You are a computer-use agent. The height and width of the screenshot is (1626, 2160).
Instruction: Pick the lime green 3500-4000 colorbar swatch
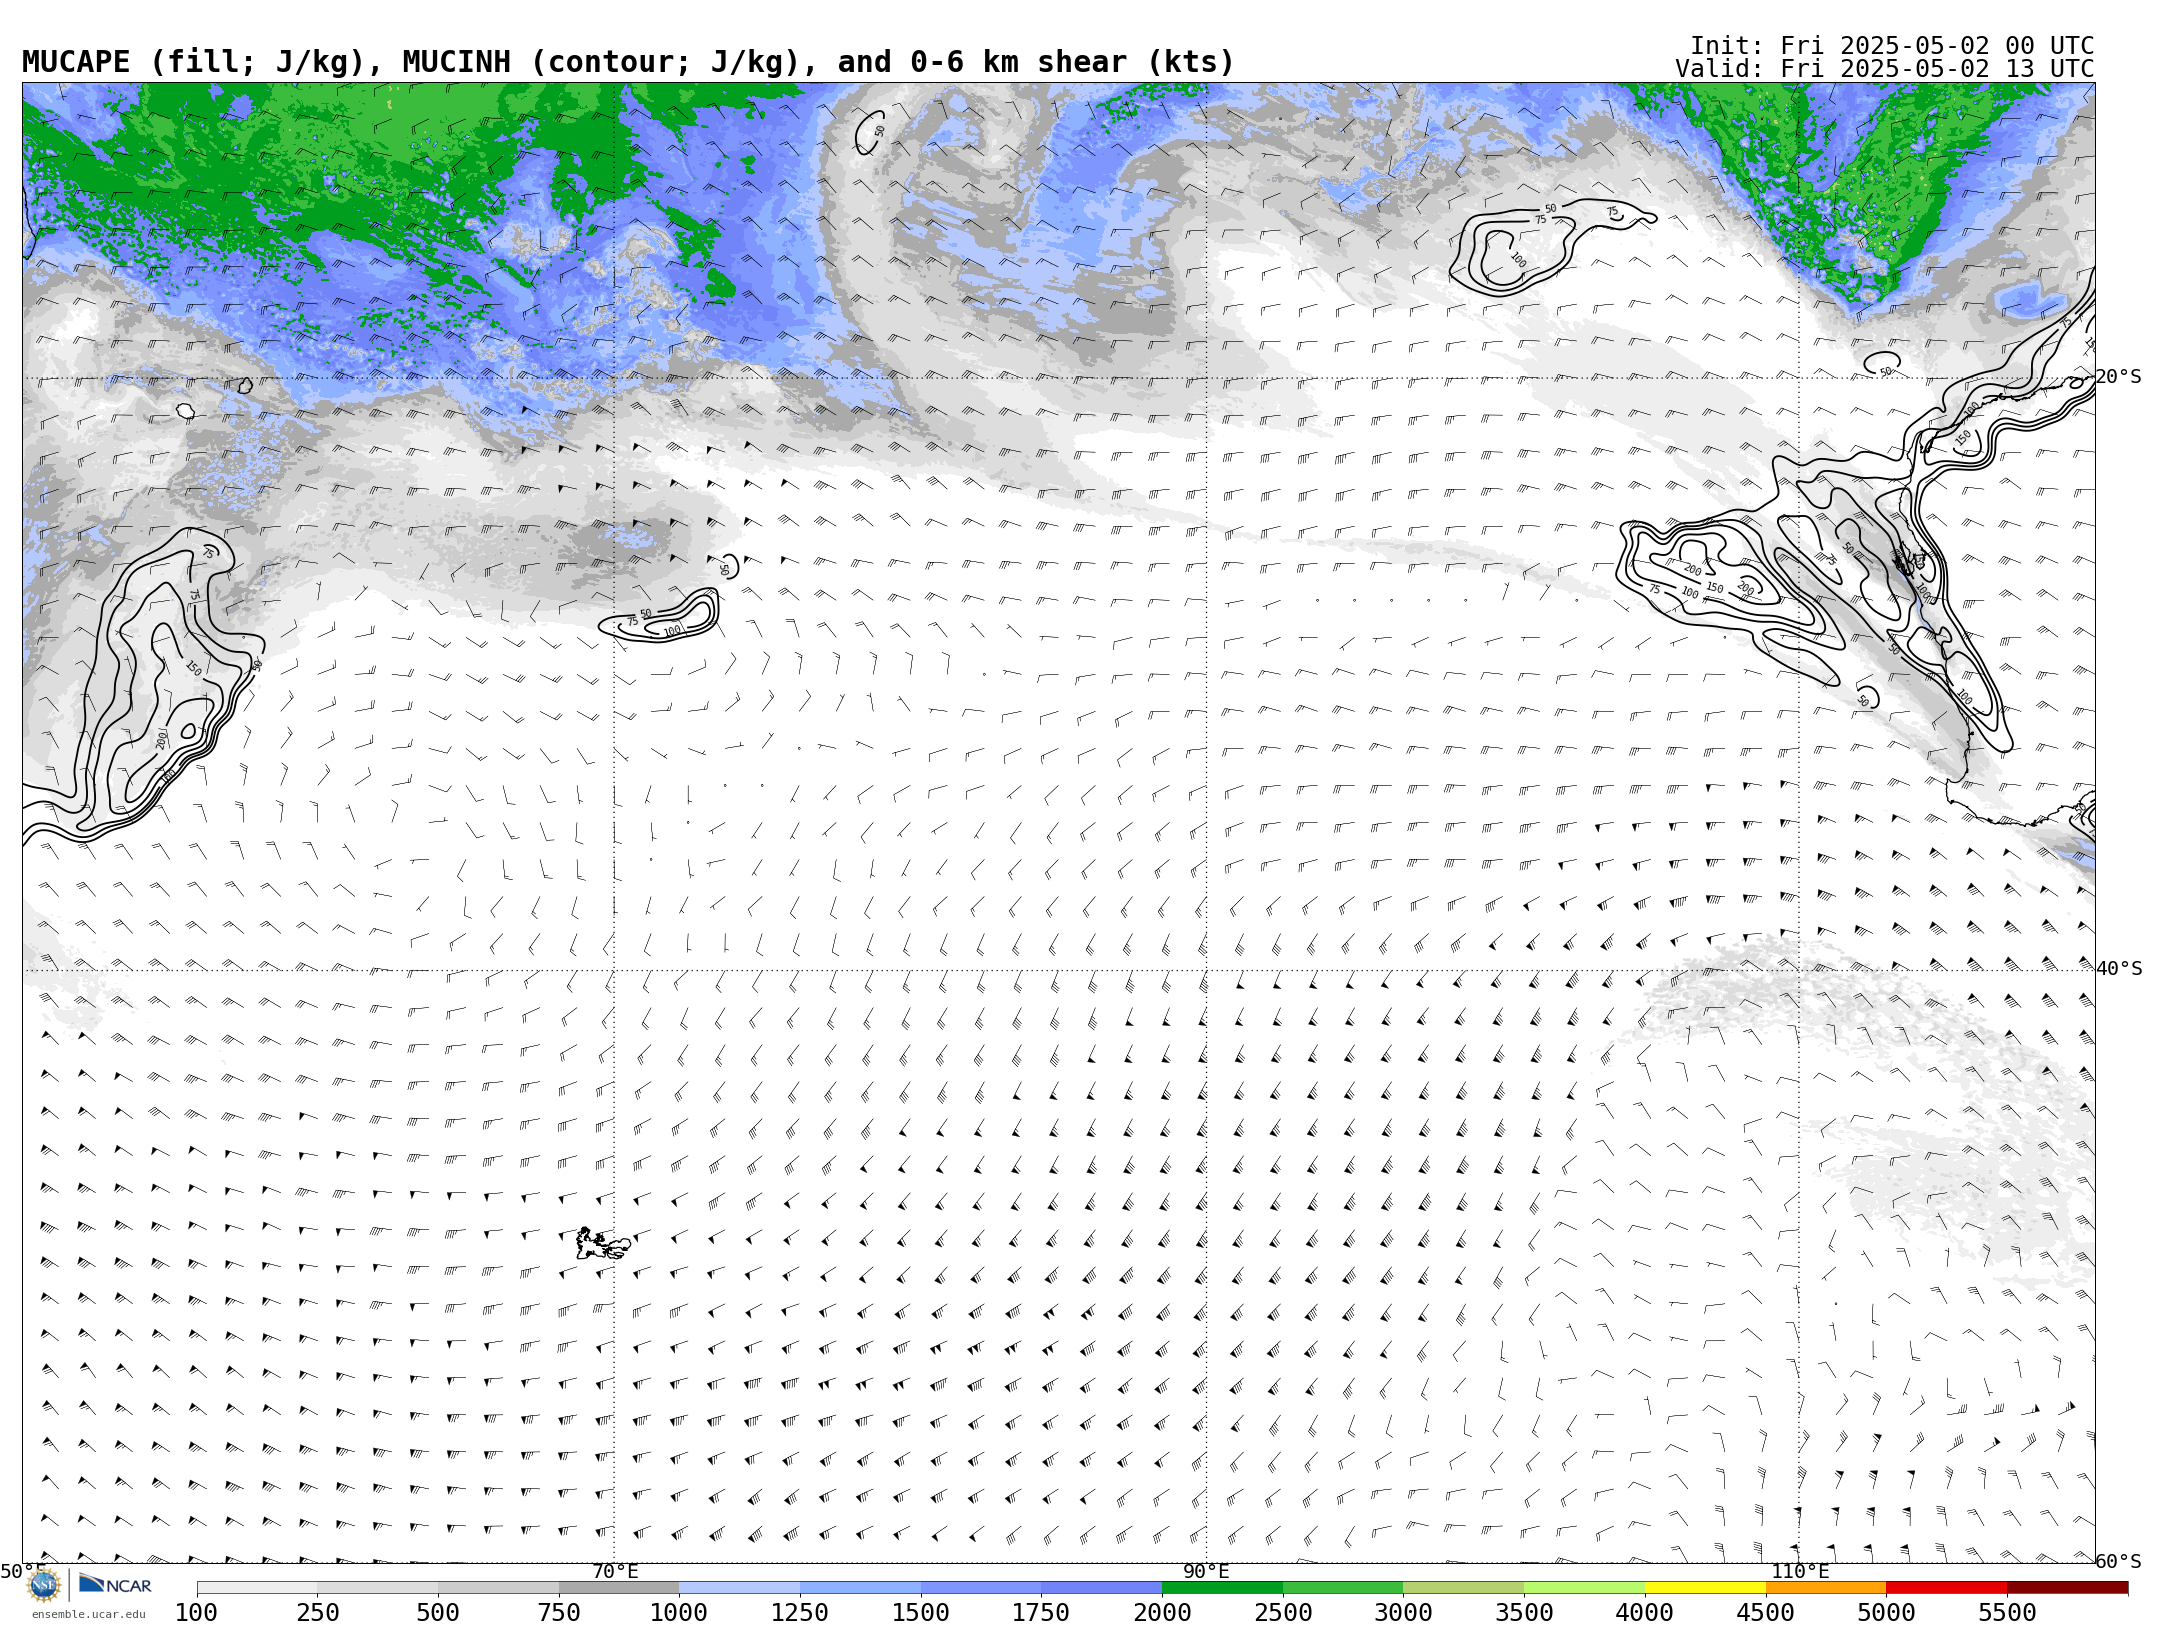click(x=1584, y=1588)
